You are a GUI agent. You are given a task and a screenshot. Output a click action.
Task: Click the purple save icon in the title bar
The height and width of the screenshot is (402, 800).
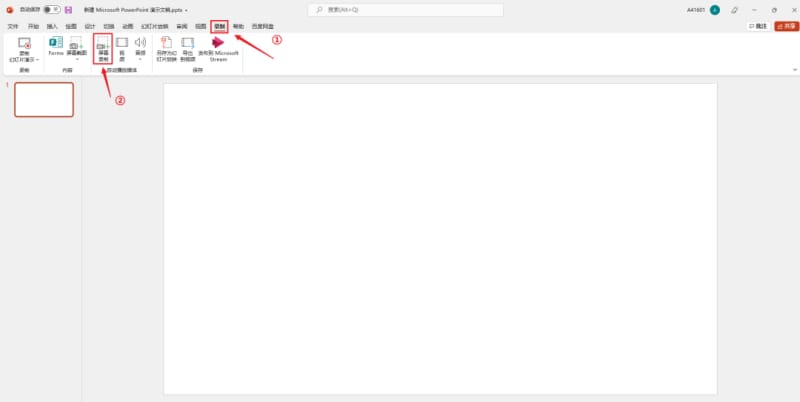[x=68, y=10]
